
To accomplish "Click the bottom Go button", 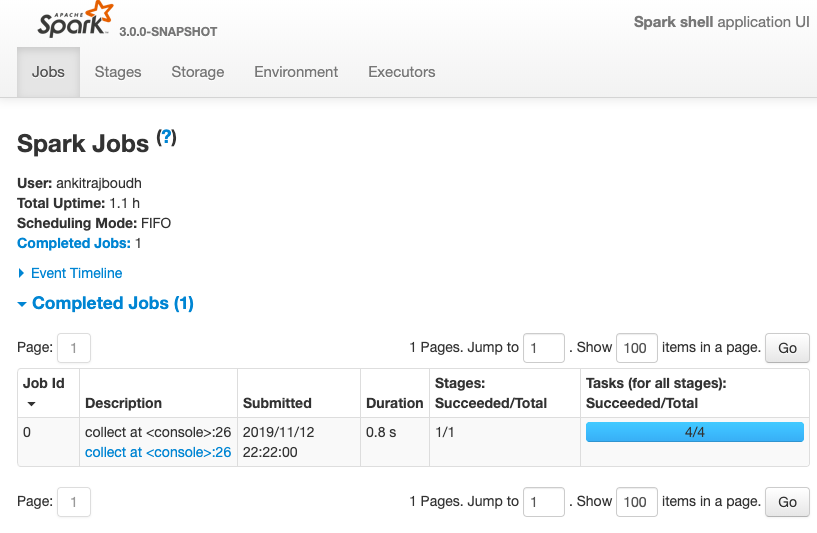I will tap(787, 502).
